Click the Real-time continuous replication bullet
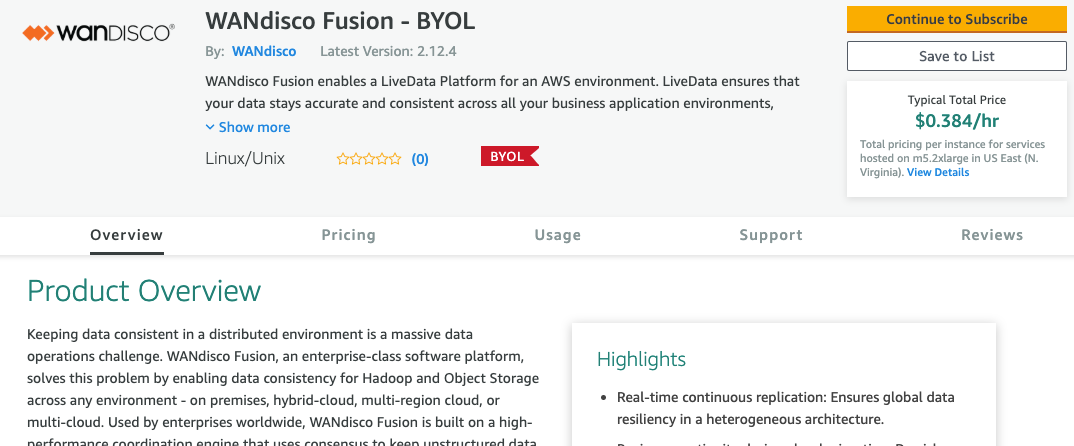1074x446 pixels. (x=786, y=408)
